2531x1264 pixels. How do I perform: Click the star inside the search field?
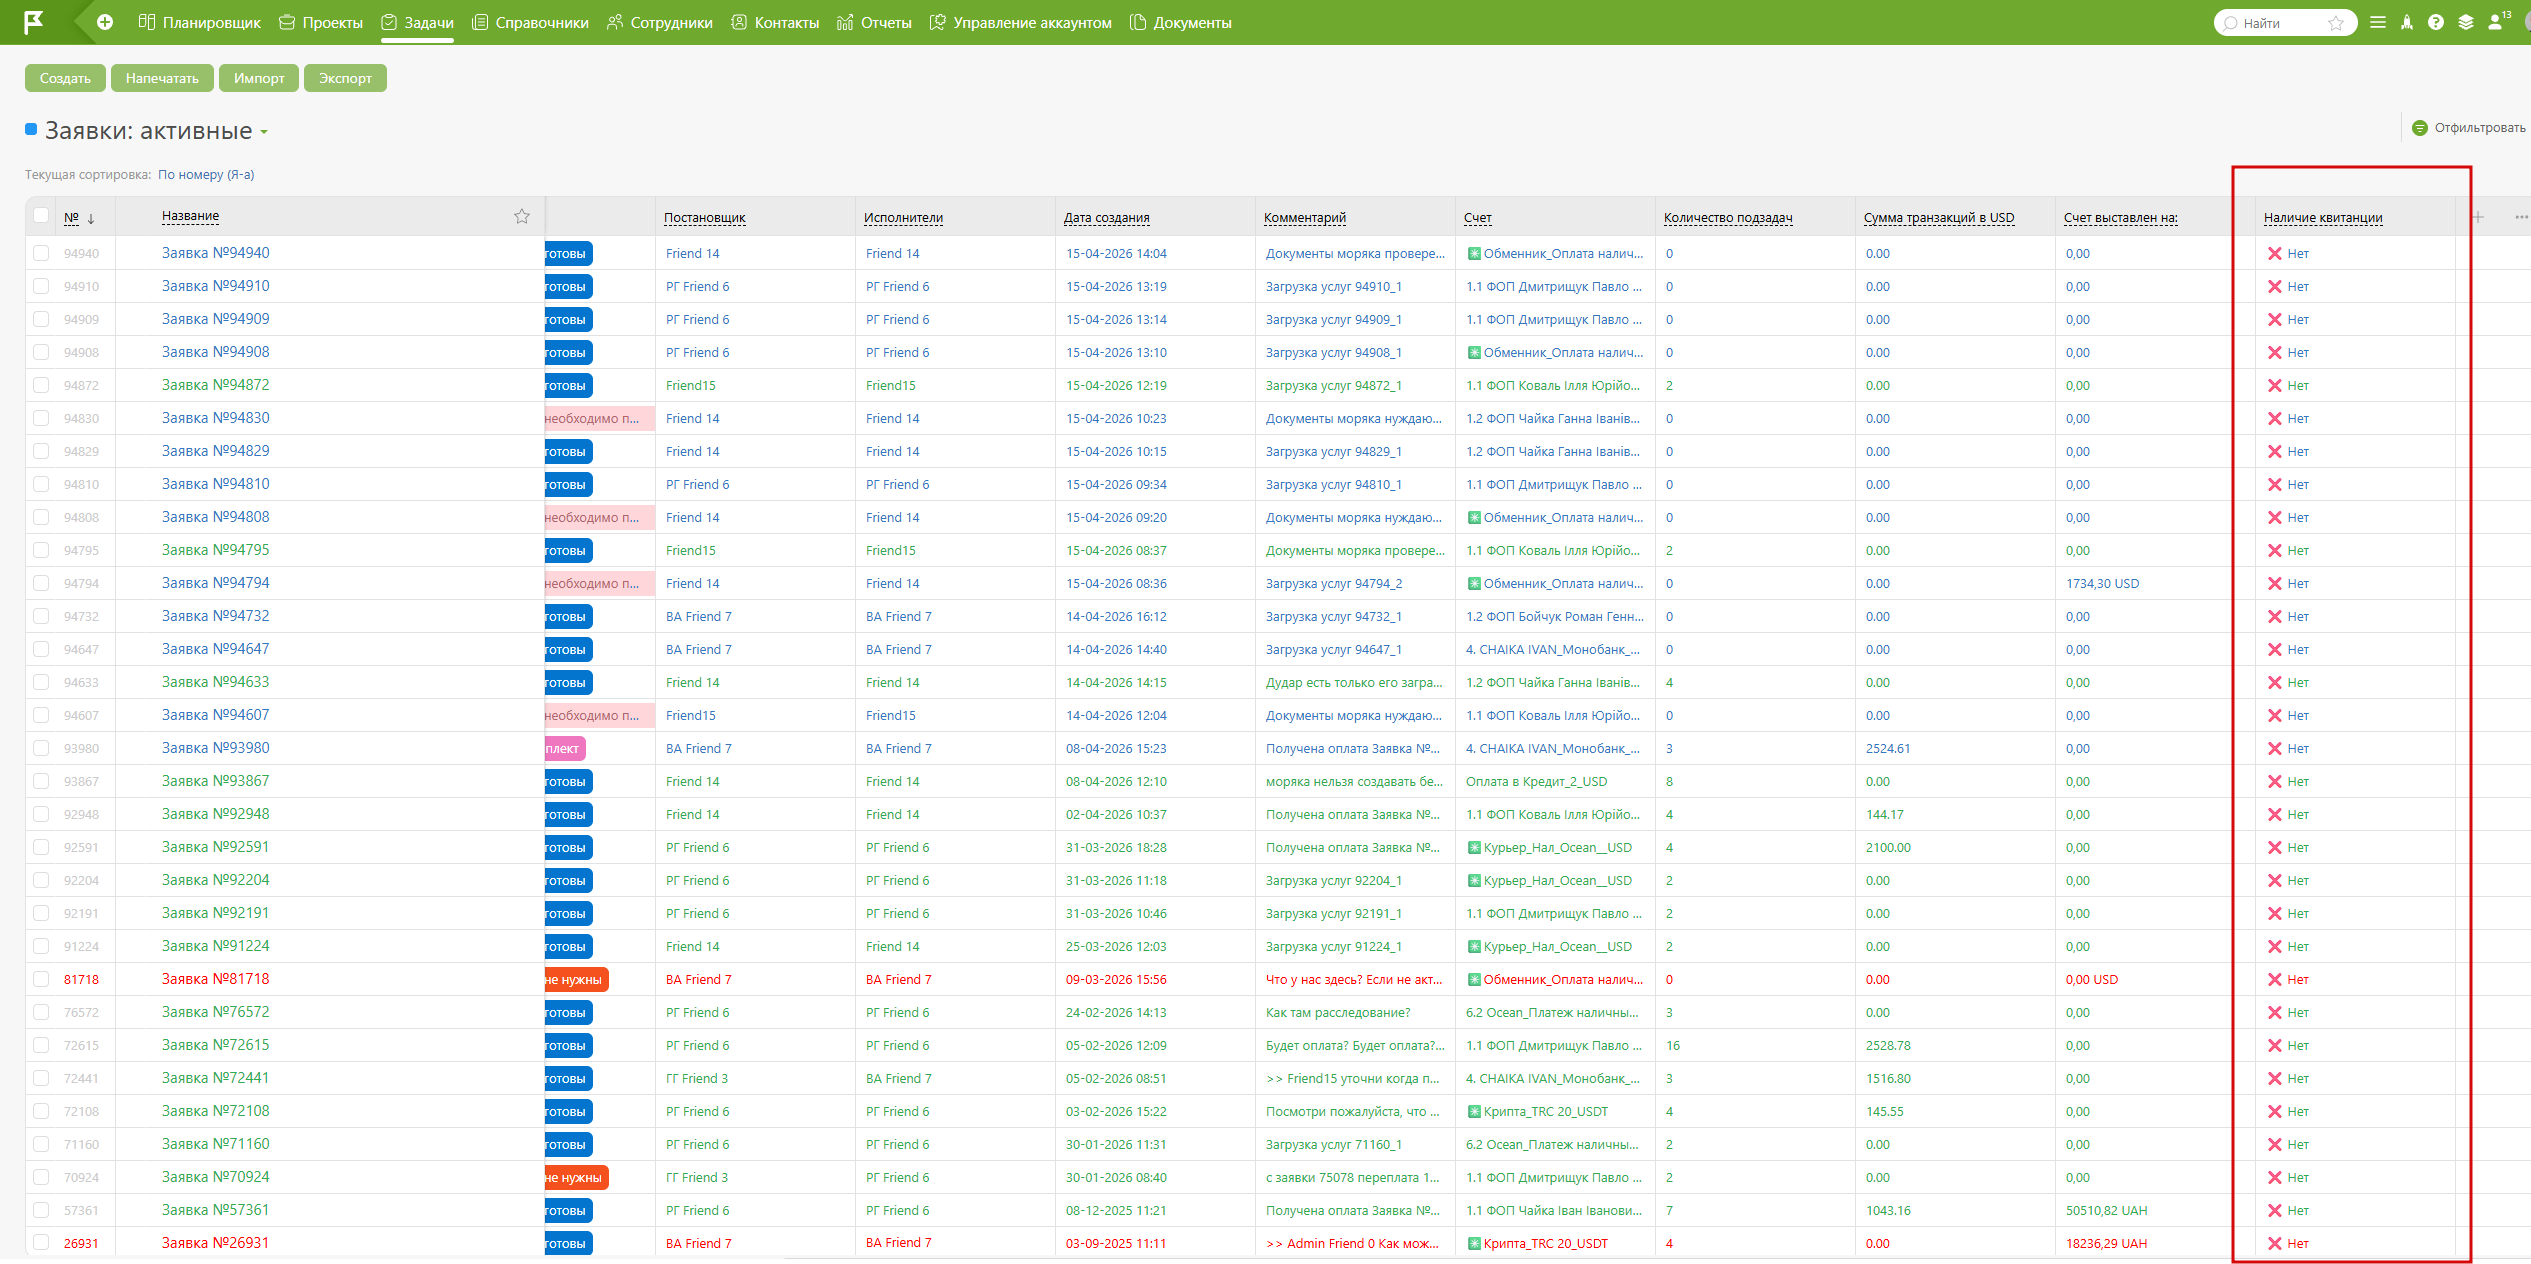2336,23
